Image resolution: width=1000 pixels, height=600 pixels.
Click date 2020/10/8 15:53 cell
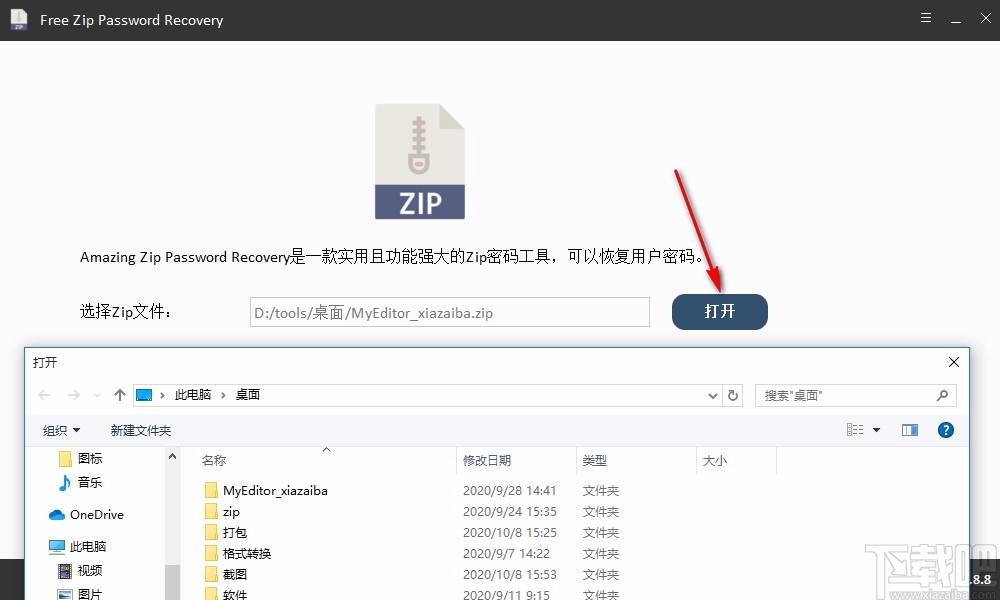[509, 574]
